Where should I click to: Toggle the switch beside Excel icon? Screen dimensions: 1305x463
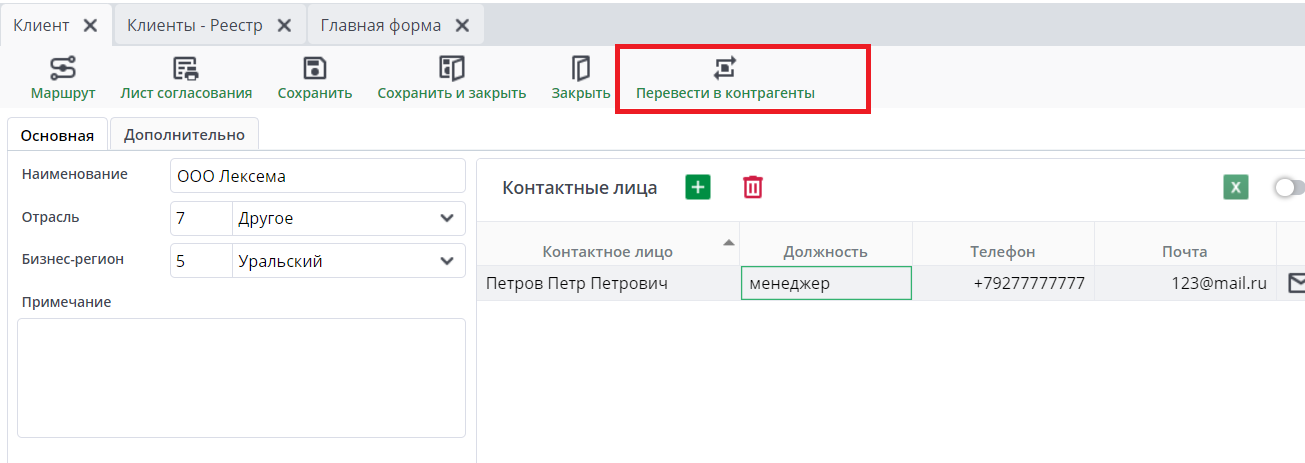[1289, 188]
